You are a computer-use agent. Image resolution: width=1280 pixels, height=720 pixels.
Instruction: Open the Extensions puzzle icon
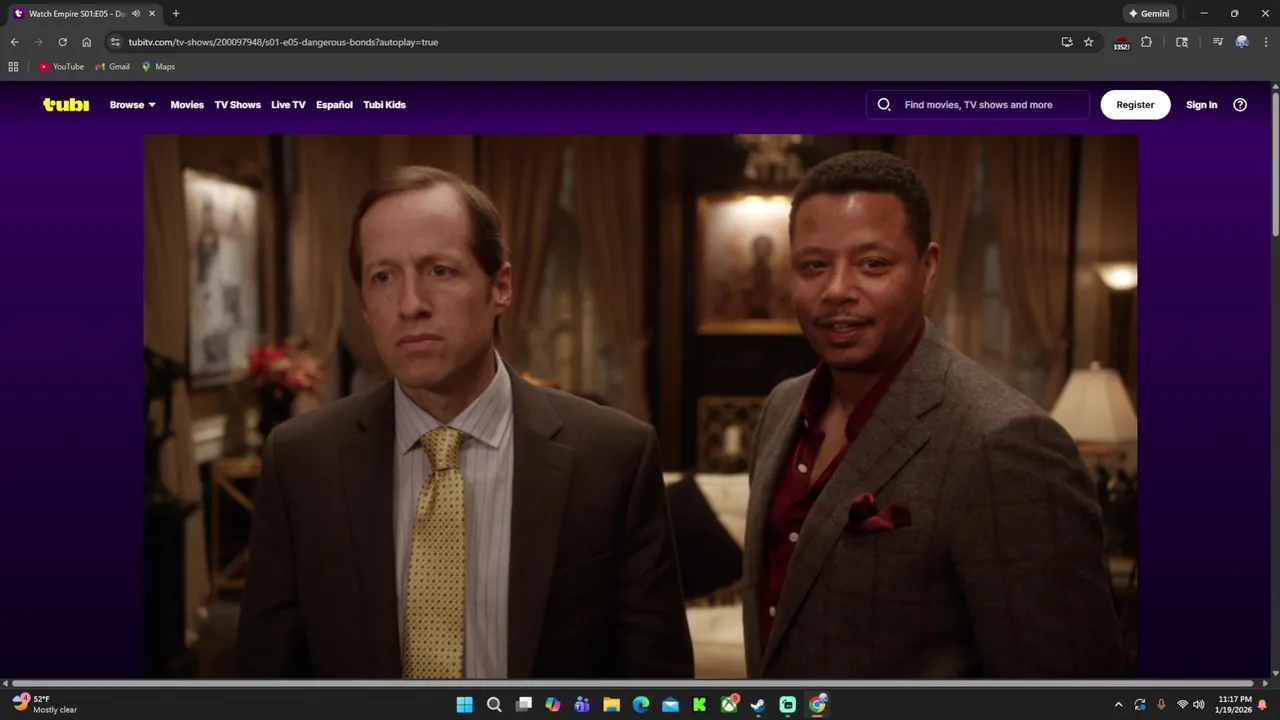(1146, 42)
